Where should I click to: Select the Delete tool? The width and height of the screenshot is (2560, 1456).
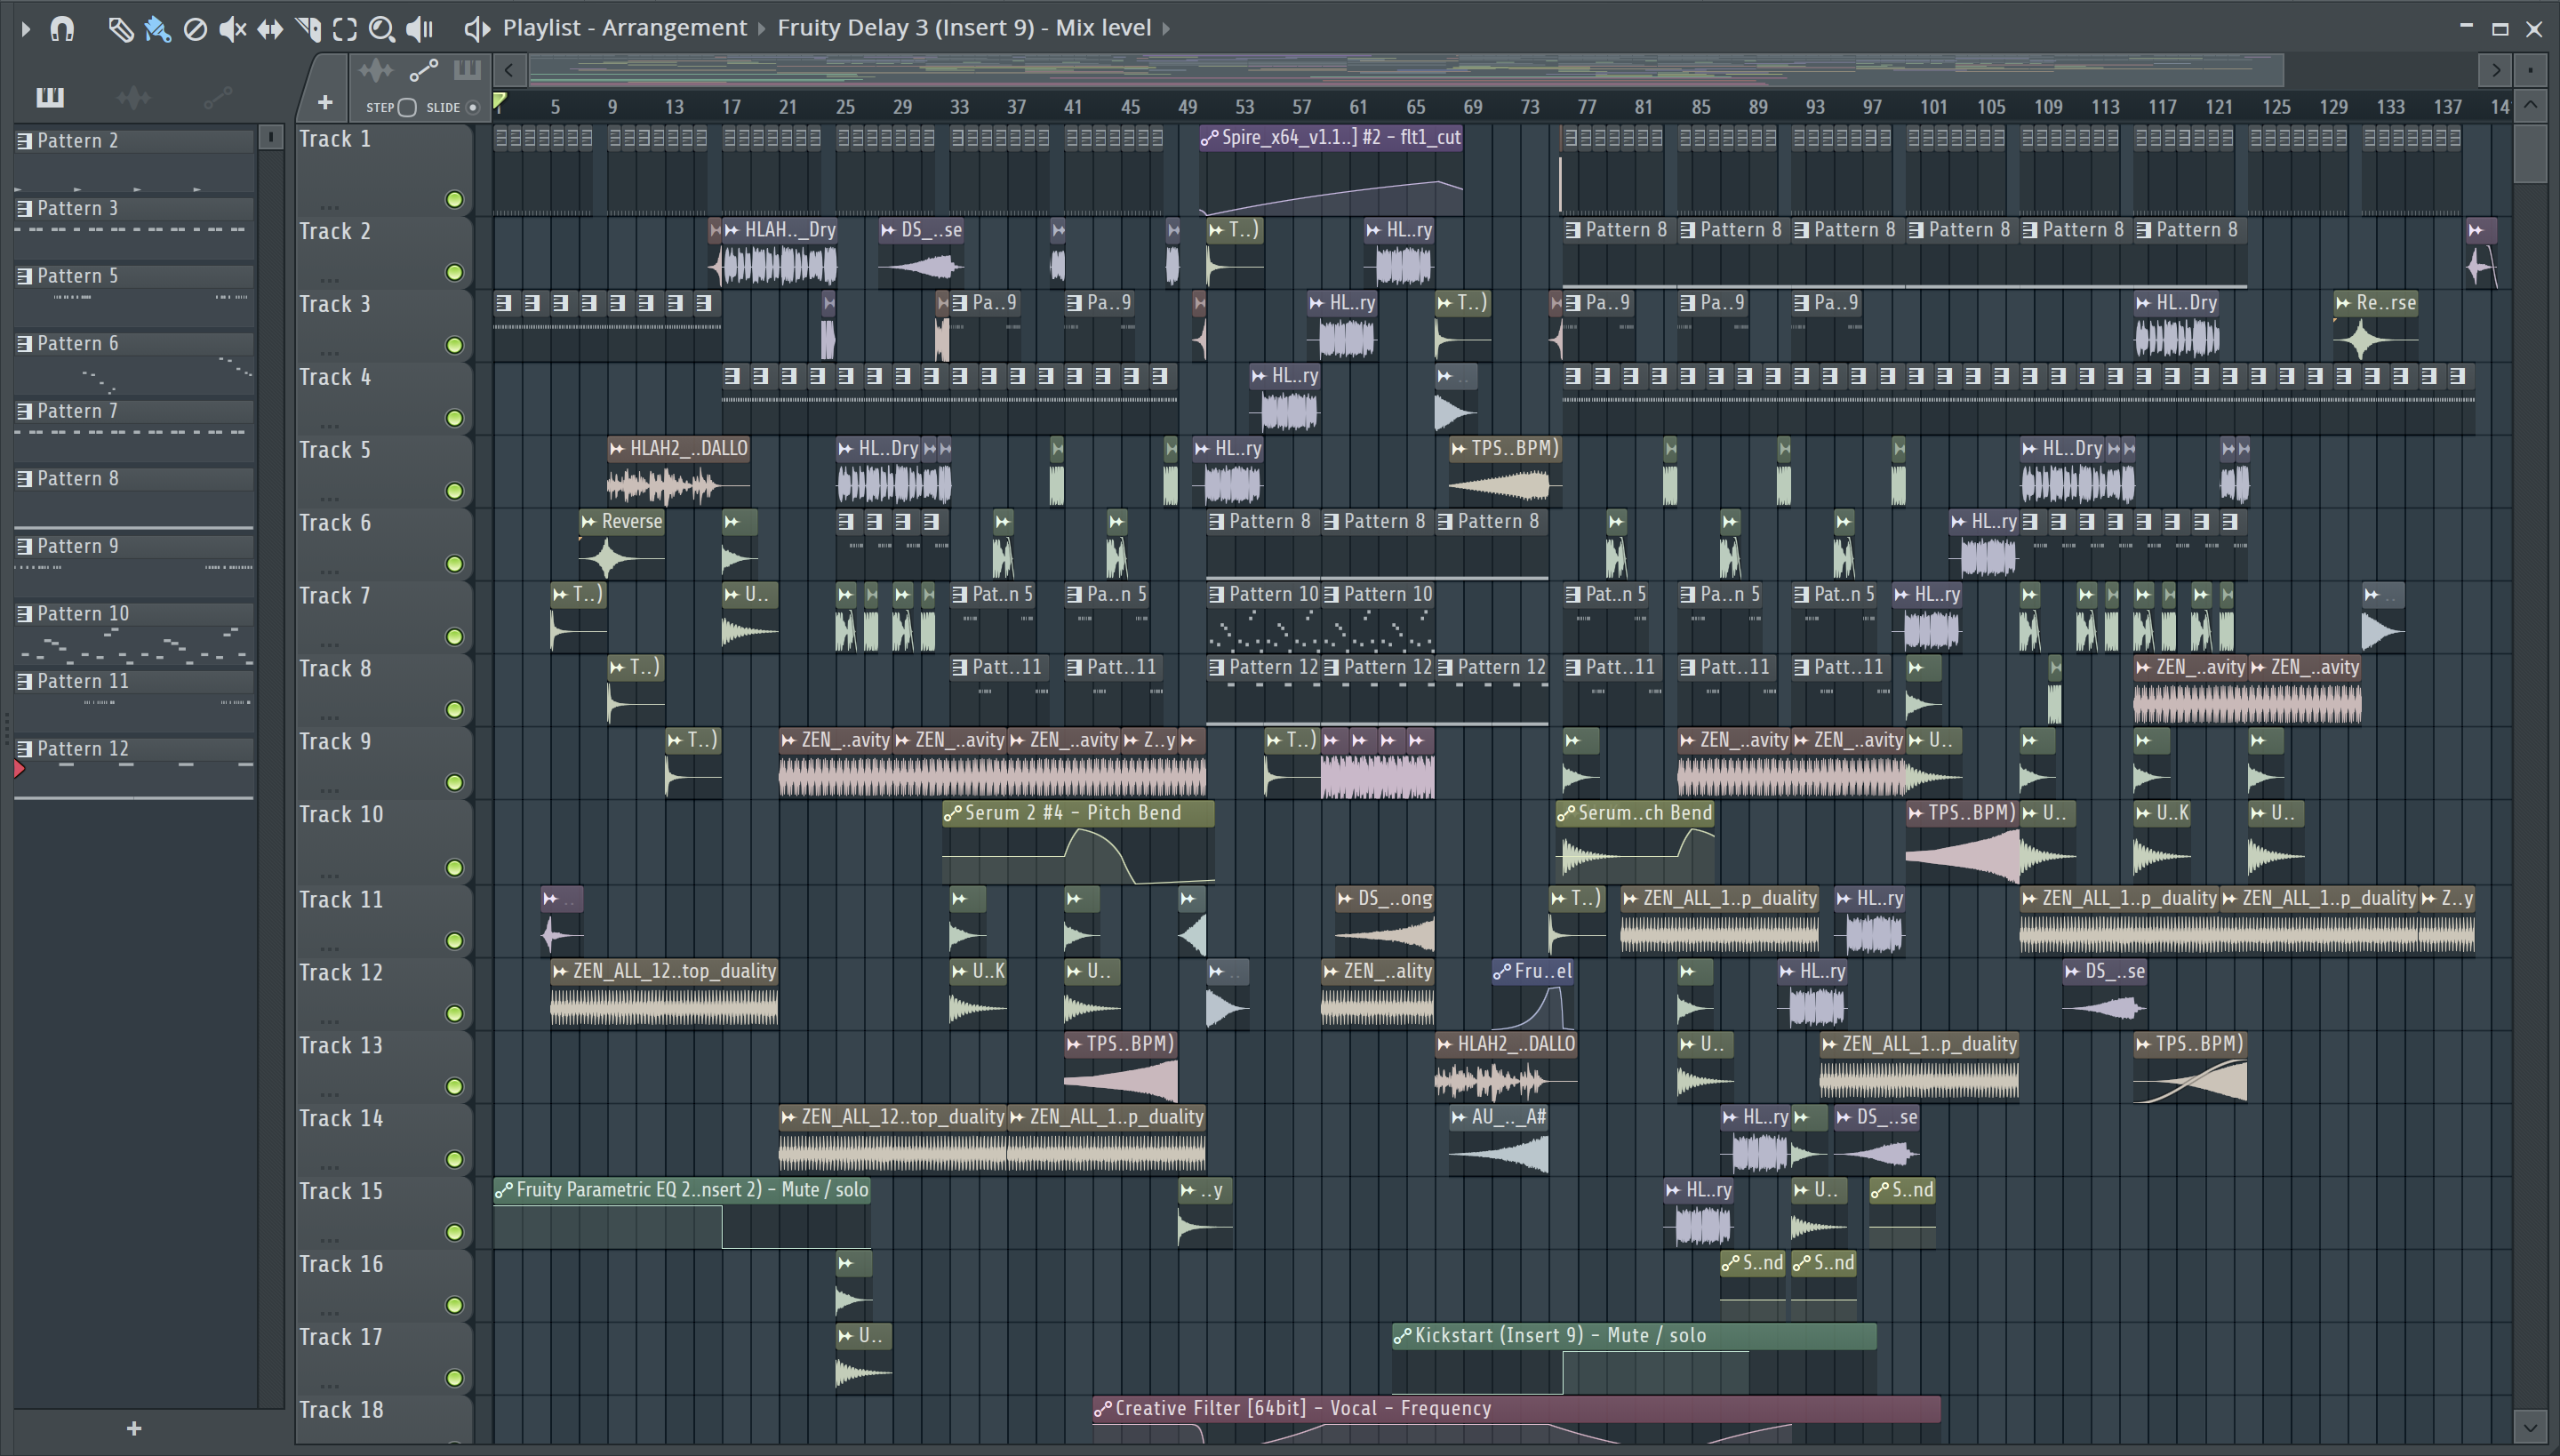(x=195, y=29)
